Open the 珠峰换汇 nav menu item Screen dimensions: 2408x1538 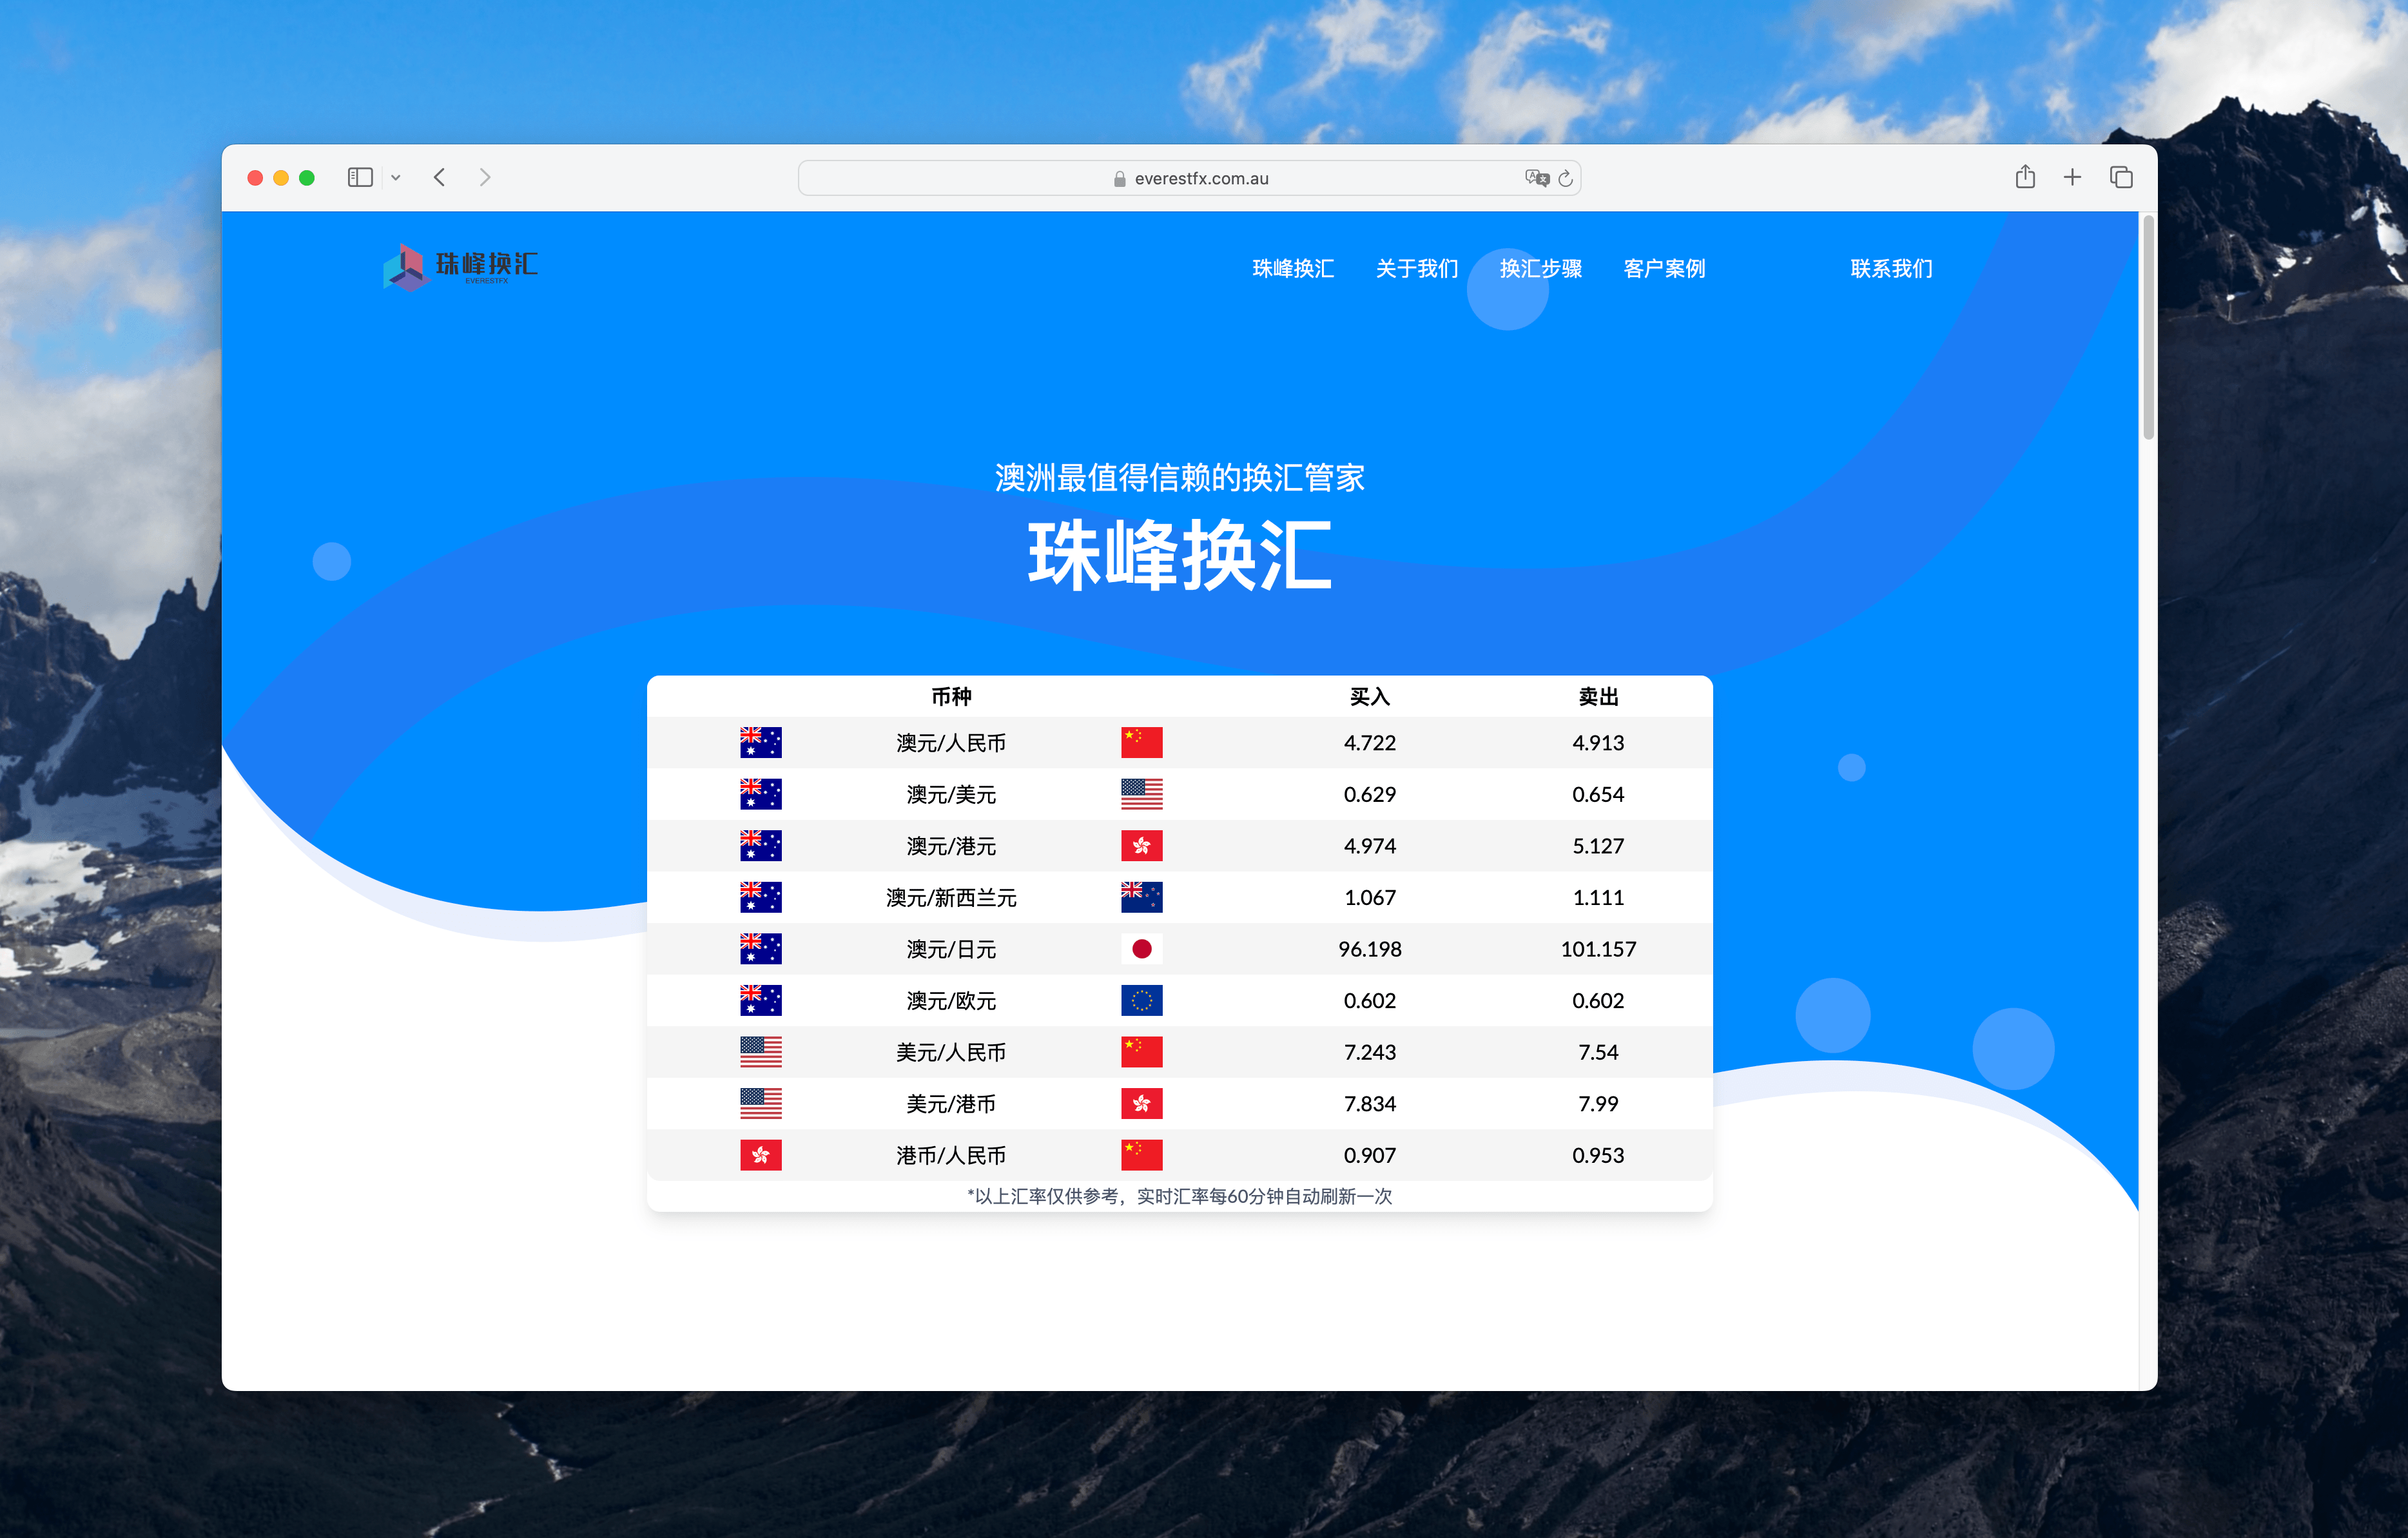(1293, 268)
